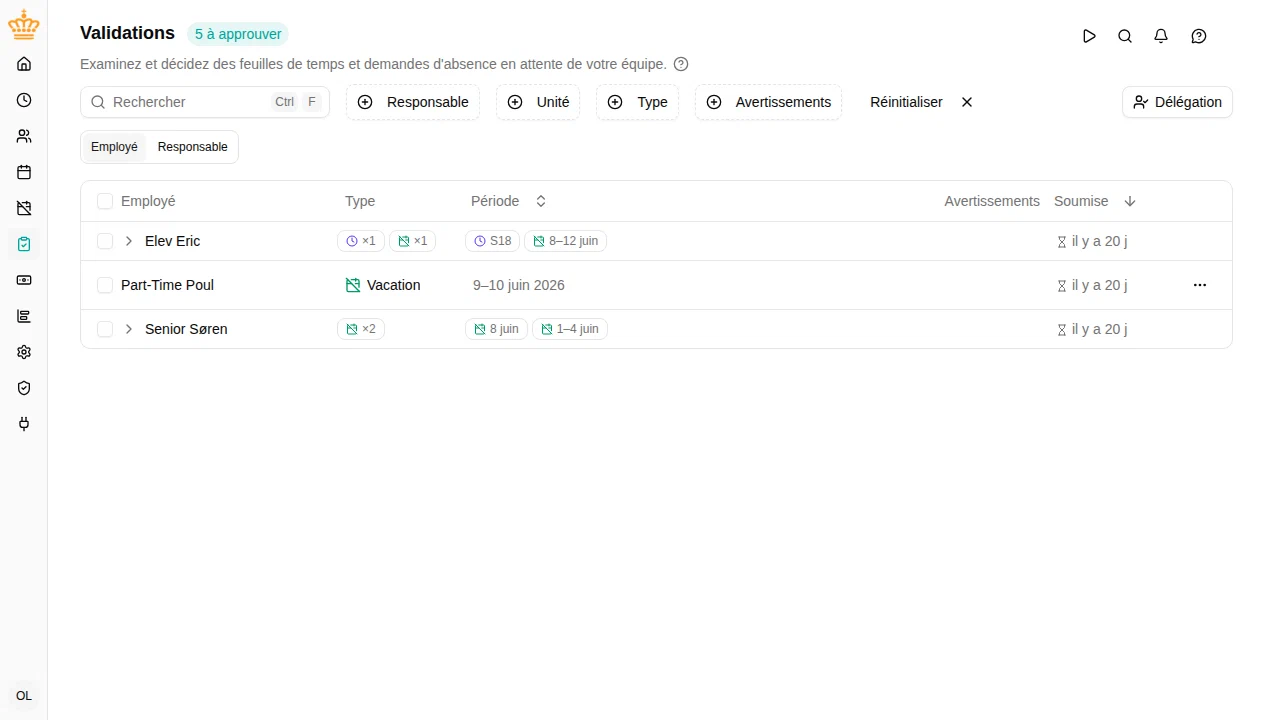Image resolution: width=1280 pixels, height=720 pixels.
Task: Open the crossed-calendar absence sidebar icon
Action: click(24, 208)
